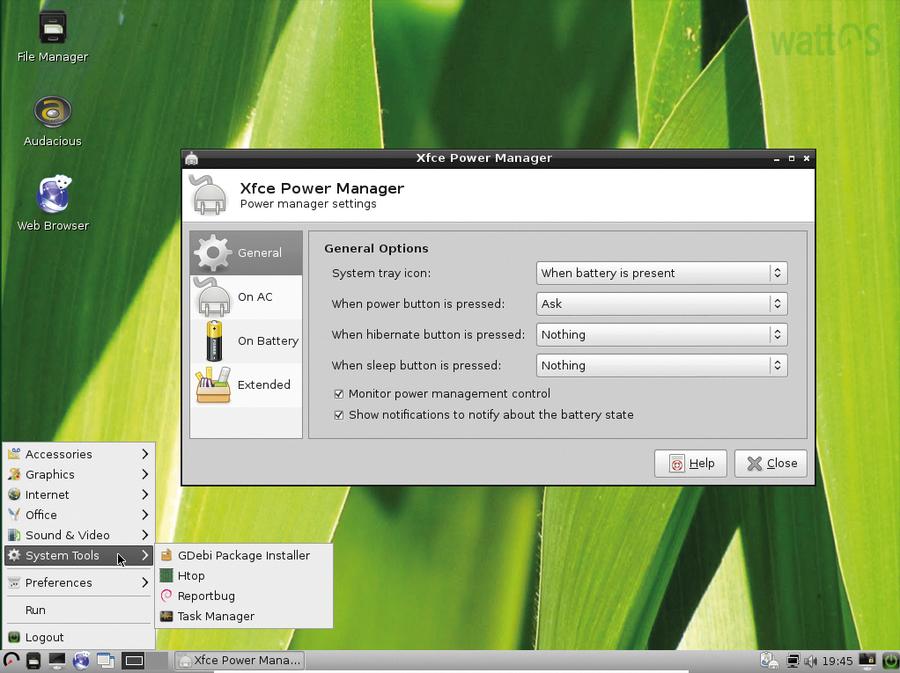Click the green power button on the taskbar
This screenshot has height=673, width=900.
pyautogui.click(x=889, y=660)
